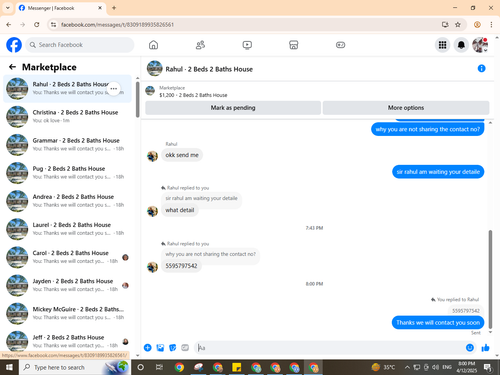Click Rahul's avatar next to 'what detail'
The width and height of the screenshot is (500, 375).
[152, 211]
